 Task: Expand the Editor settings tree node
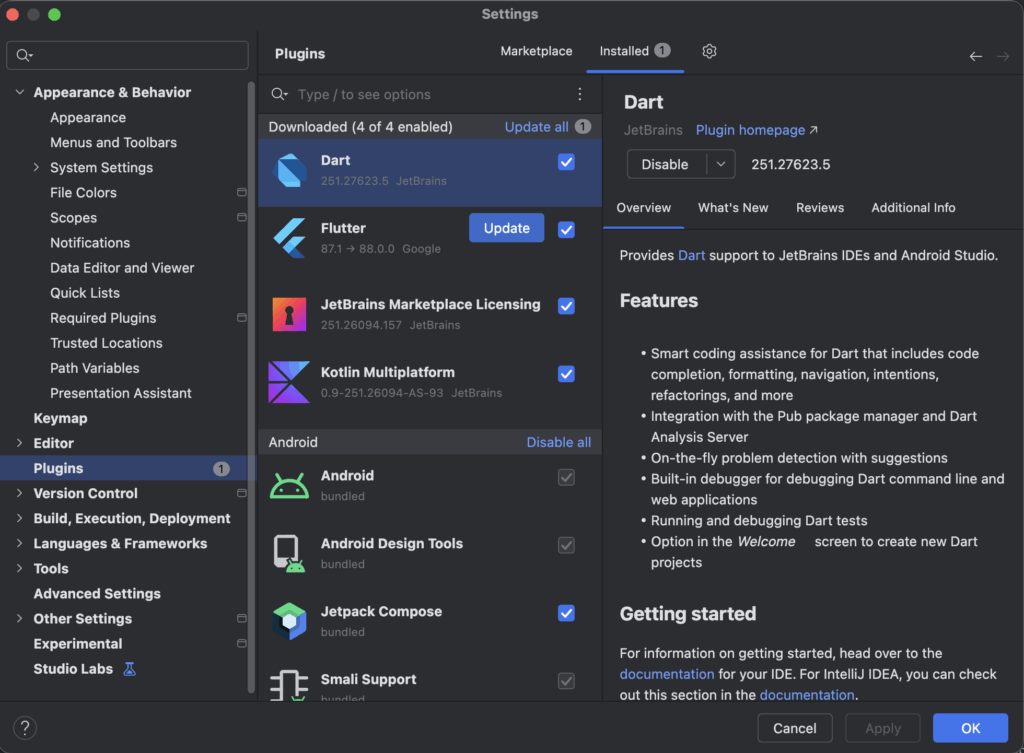[20, 443]
